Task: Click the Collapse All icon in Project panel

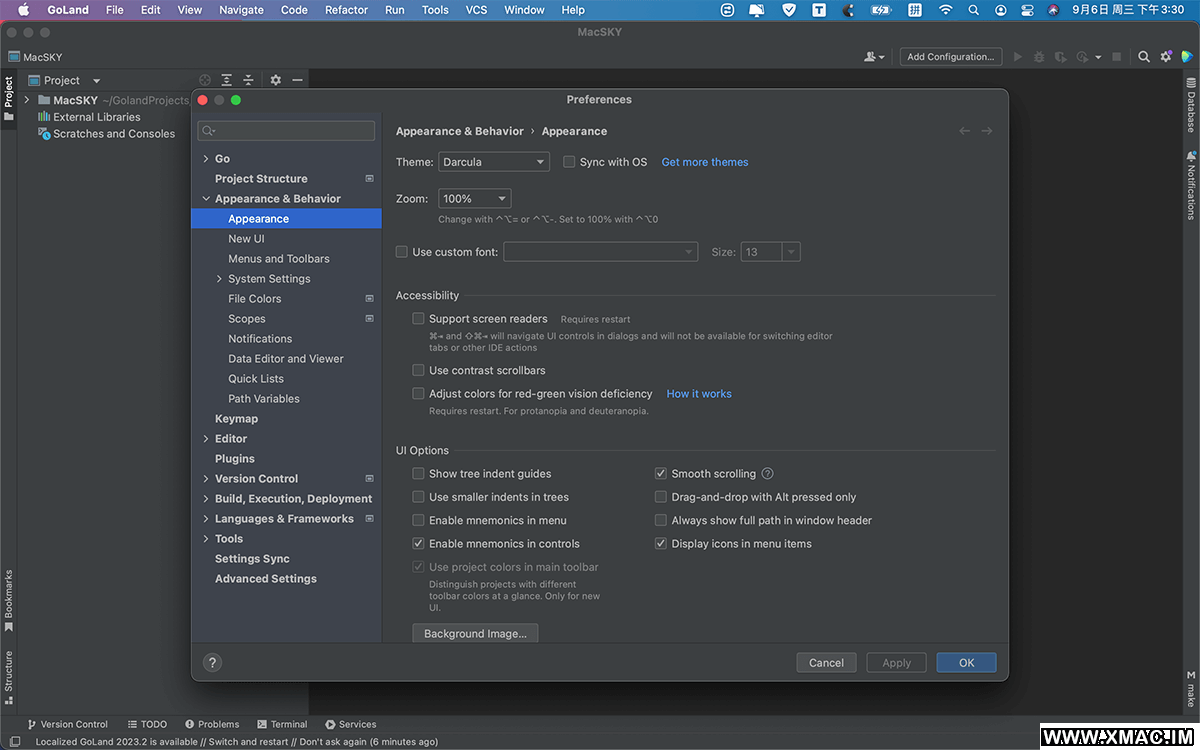Action: [x=248, y=80]
